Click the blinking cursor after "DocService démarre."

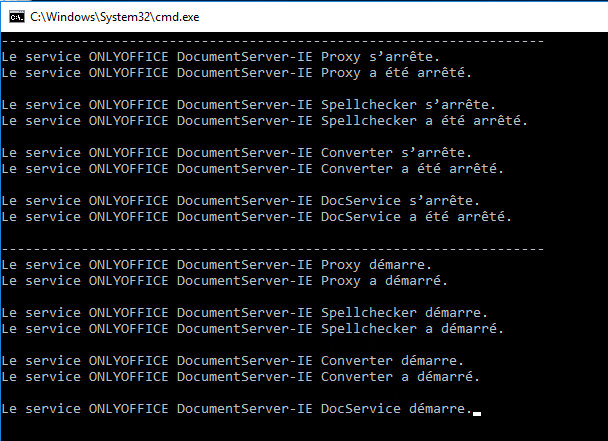(477, 412)
